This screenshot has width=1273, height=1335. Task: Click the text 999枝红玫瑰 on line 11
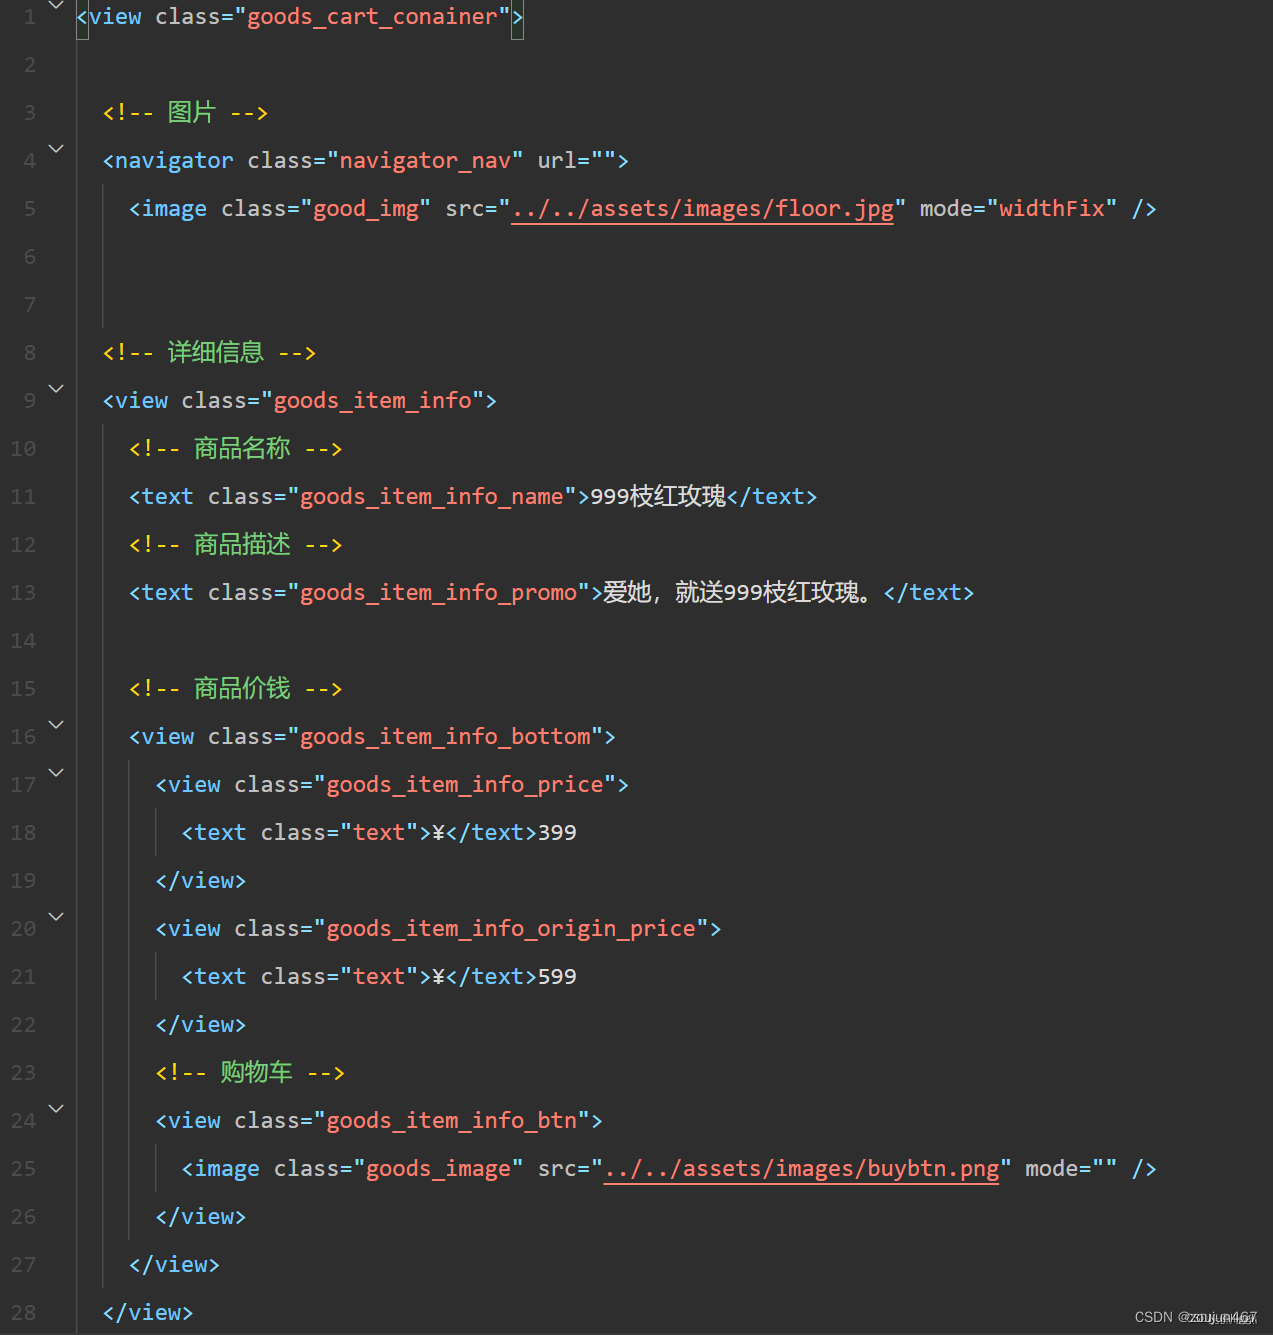658,496
